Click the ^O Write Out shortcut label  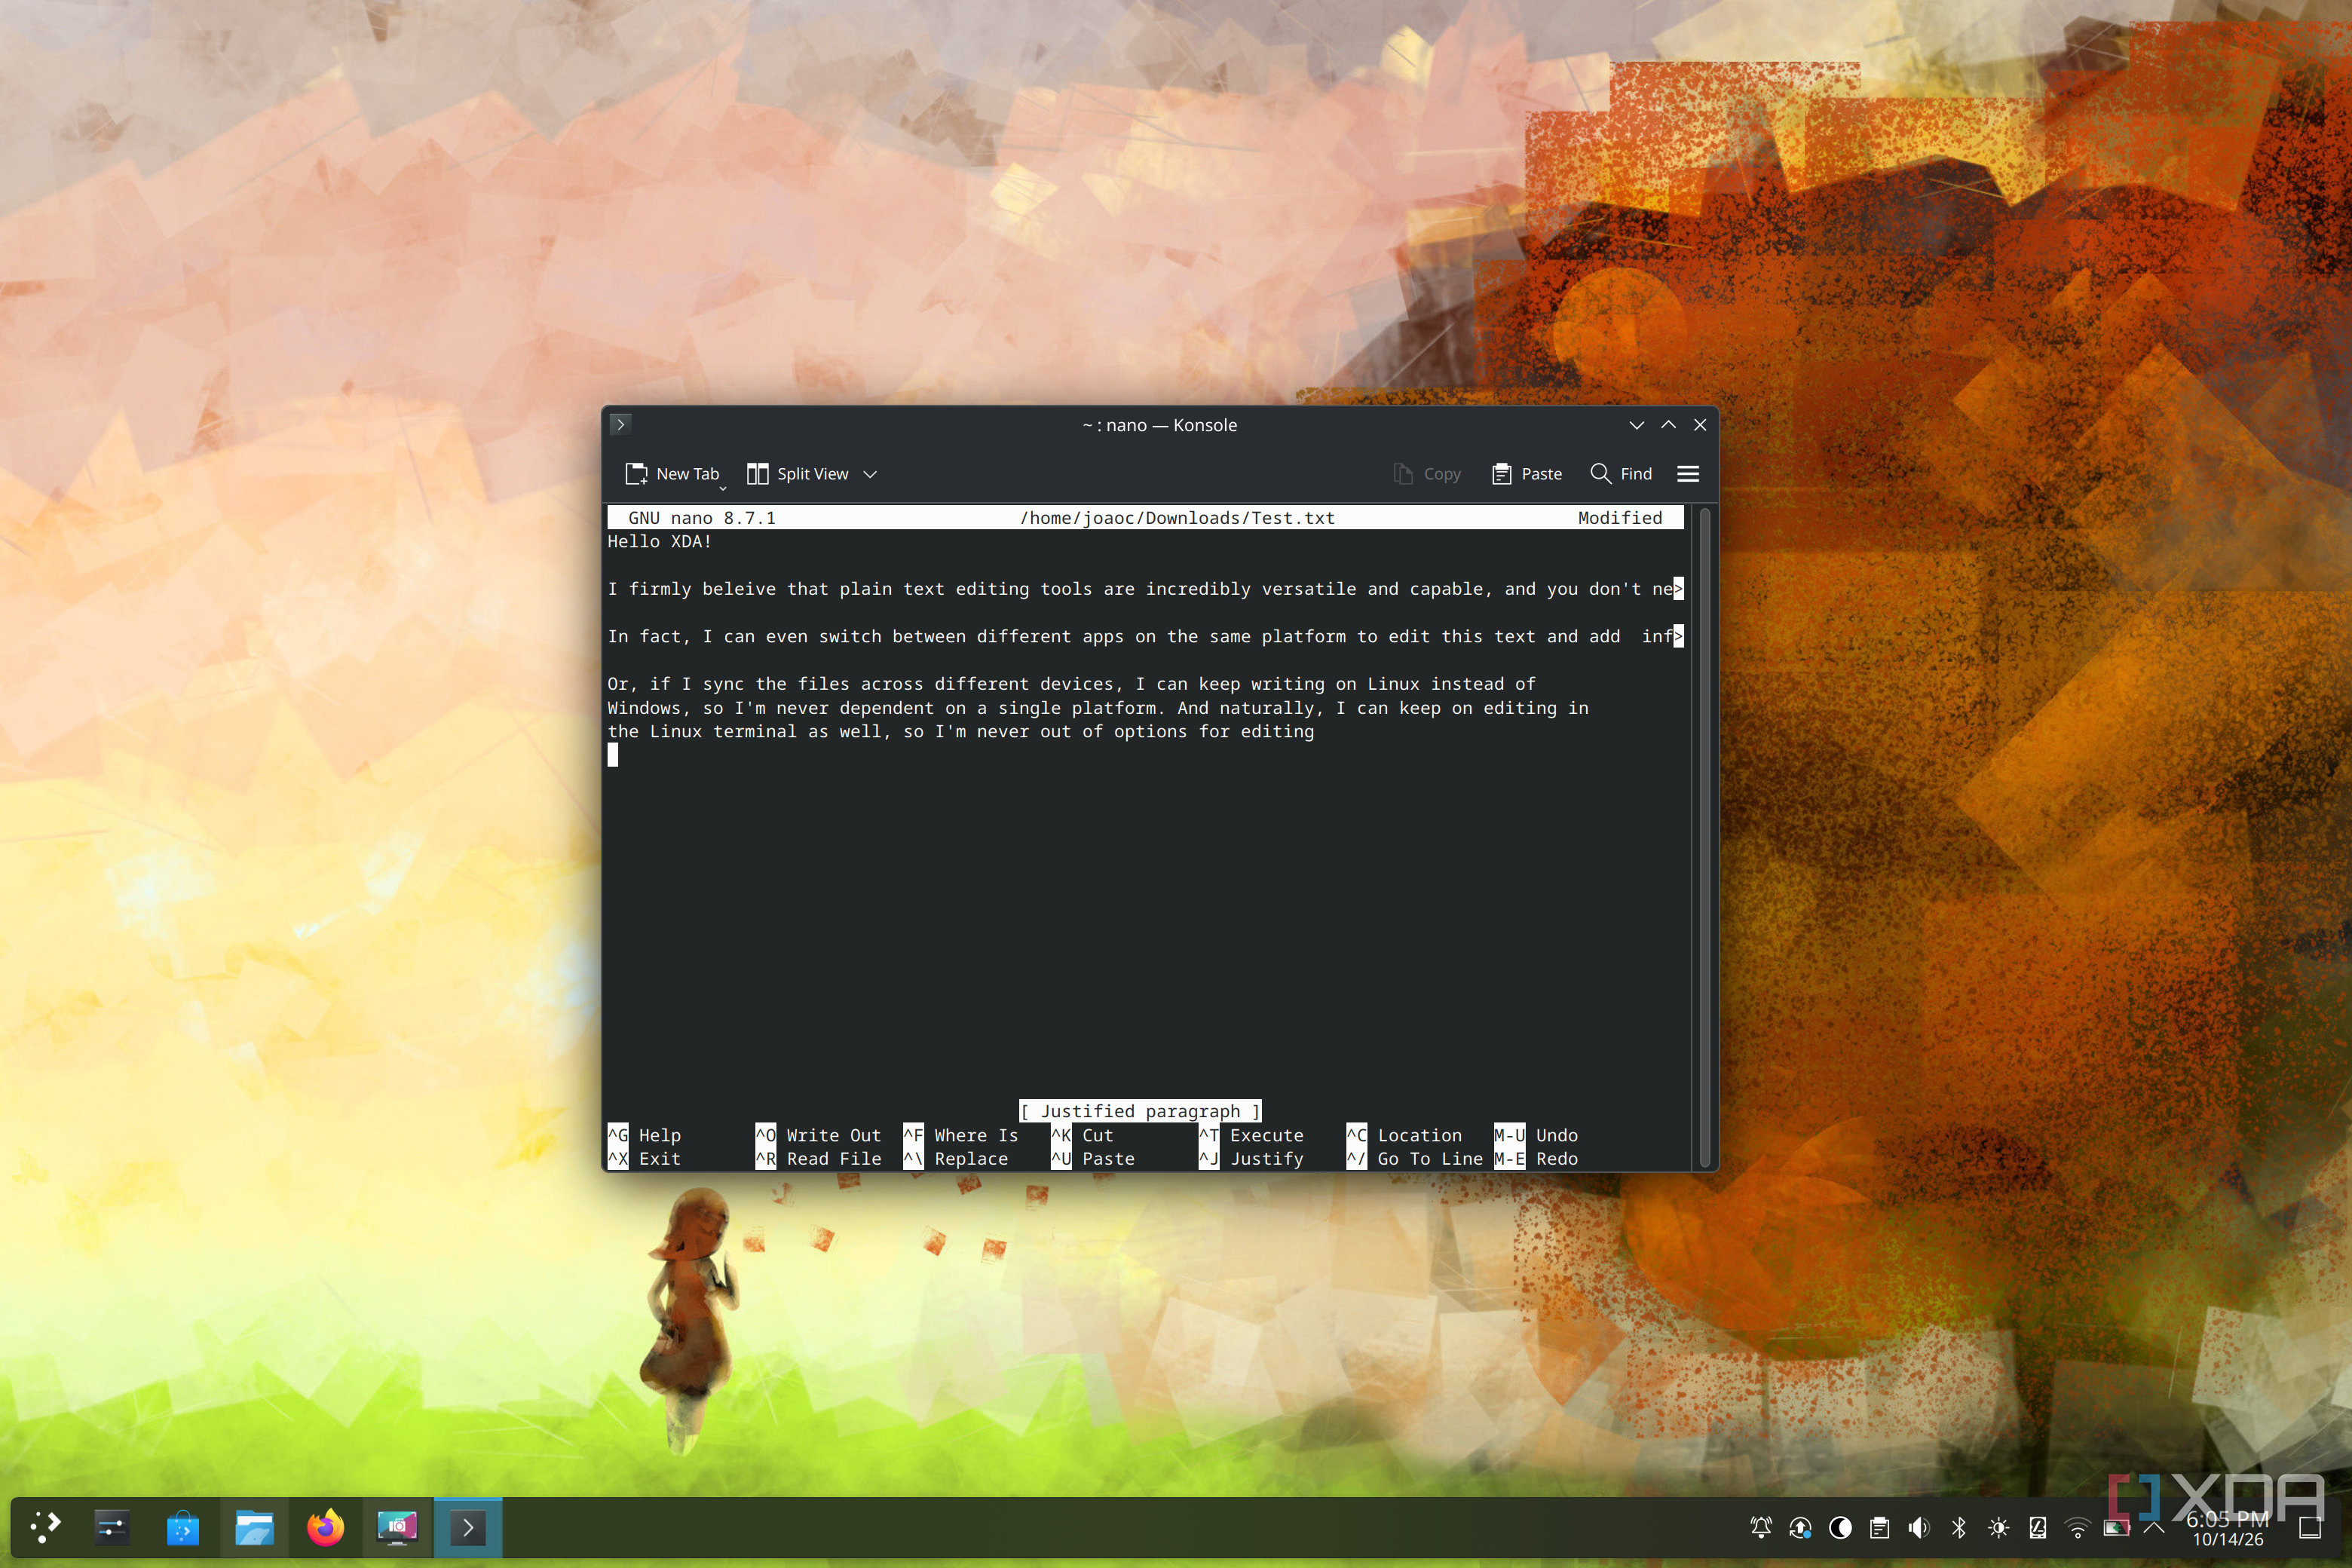click(x=819, y=1135)
